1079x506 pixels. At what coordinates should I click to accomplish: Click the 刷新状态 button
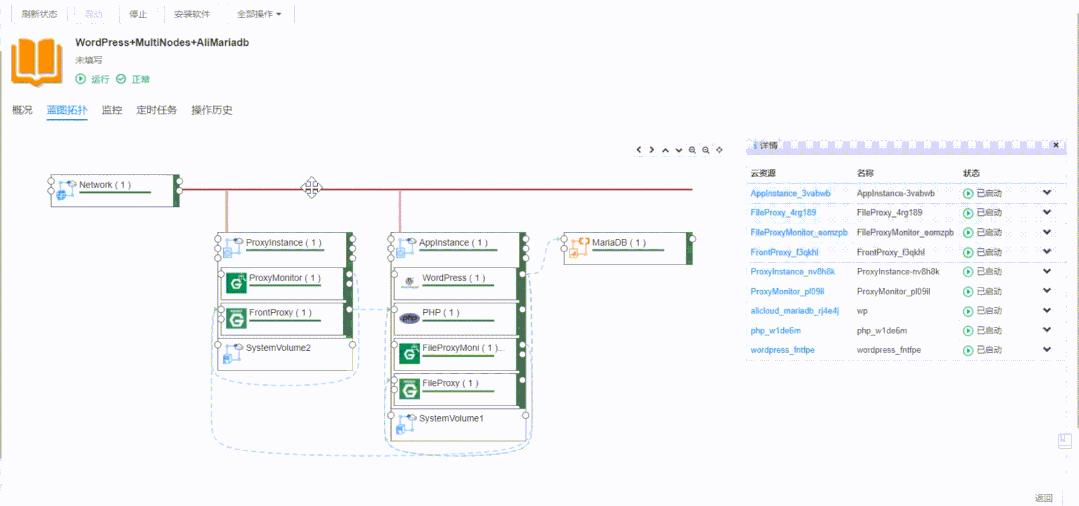(39, 14)
